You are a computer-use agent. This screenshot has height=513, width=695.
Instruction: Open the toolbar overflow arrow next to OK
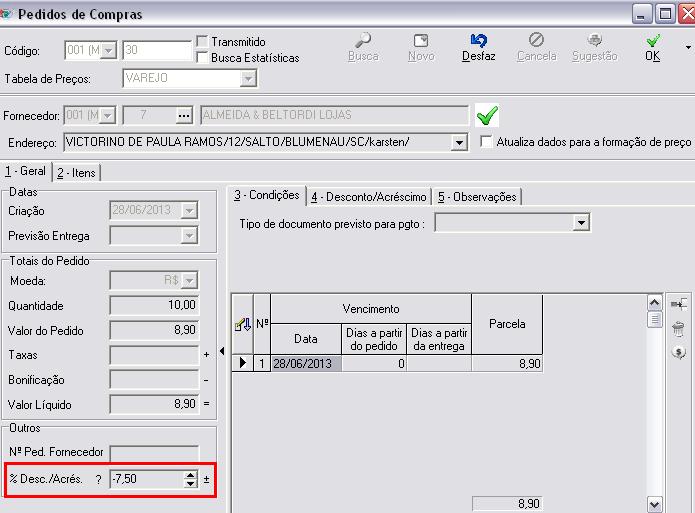tap(688, 46)
